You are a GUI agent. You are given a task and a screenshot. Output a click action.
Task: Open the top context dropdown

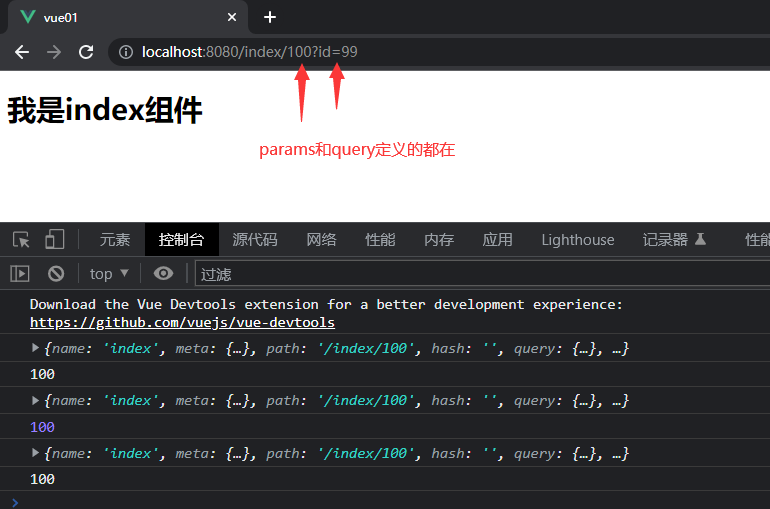(x=109, y=273)
